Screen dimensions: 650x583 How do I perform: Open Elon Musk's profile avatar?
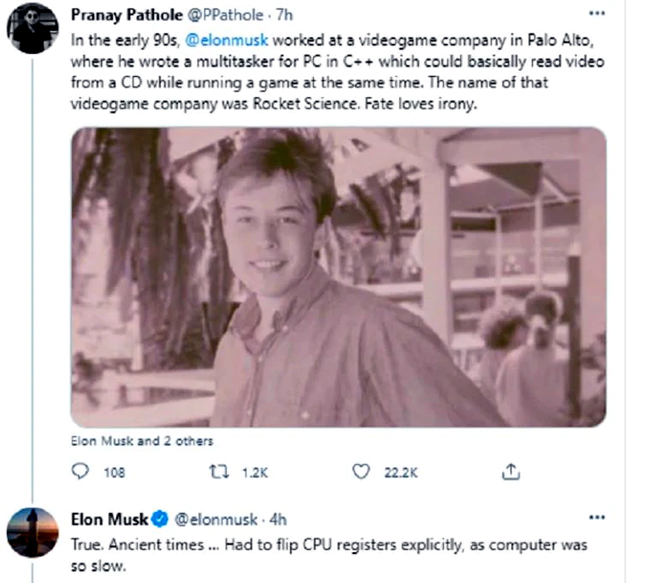coord(33,532)
